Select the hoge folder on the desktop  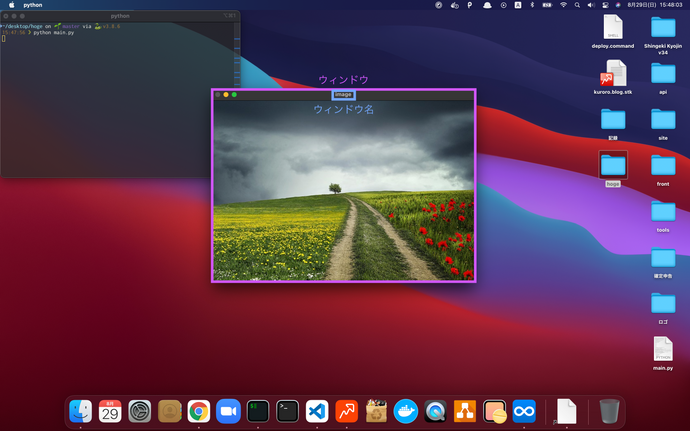click(x=613, y=169)
